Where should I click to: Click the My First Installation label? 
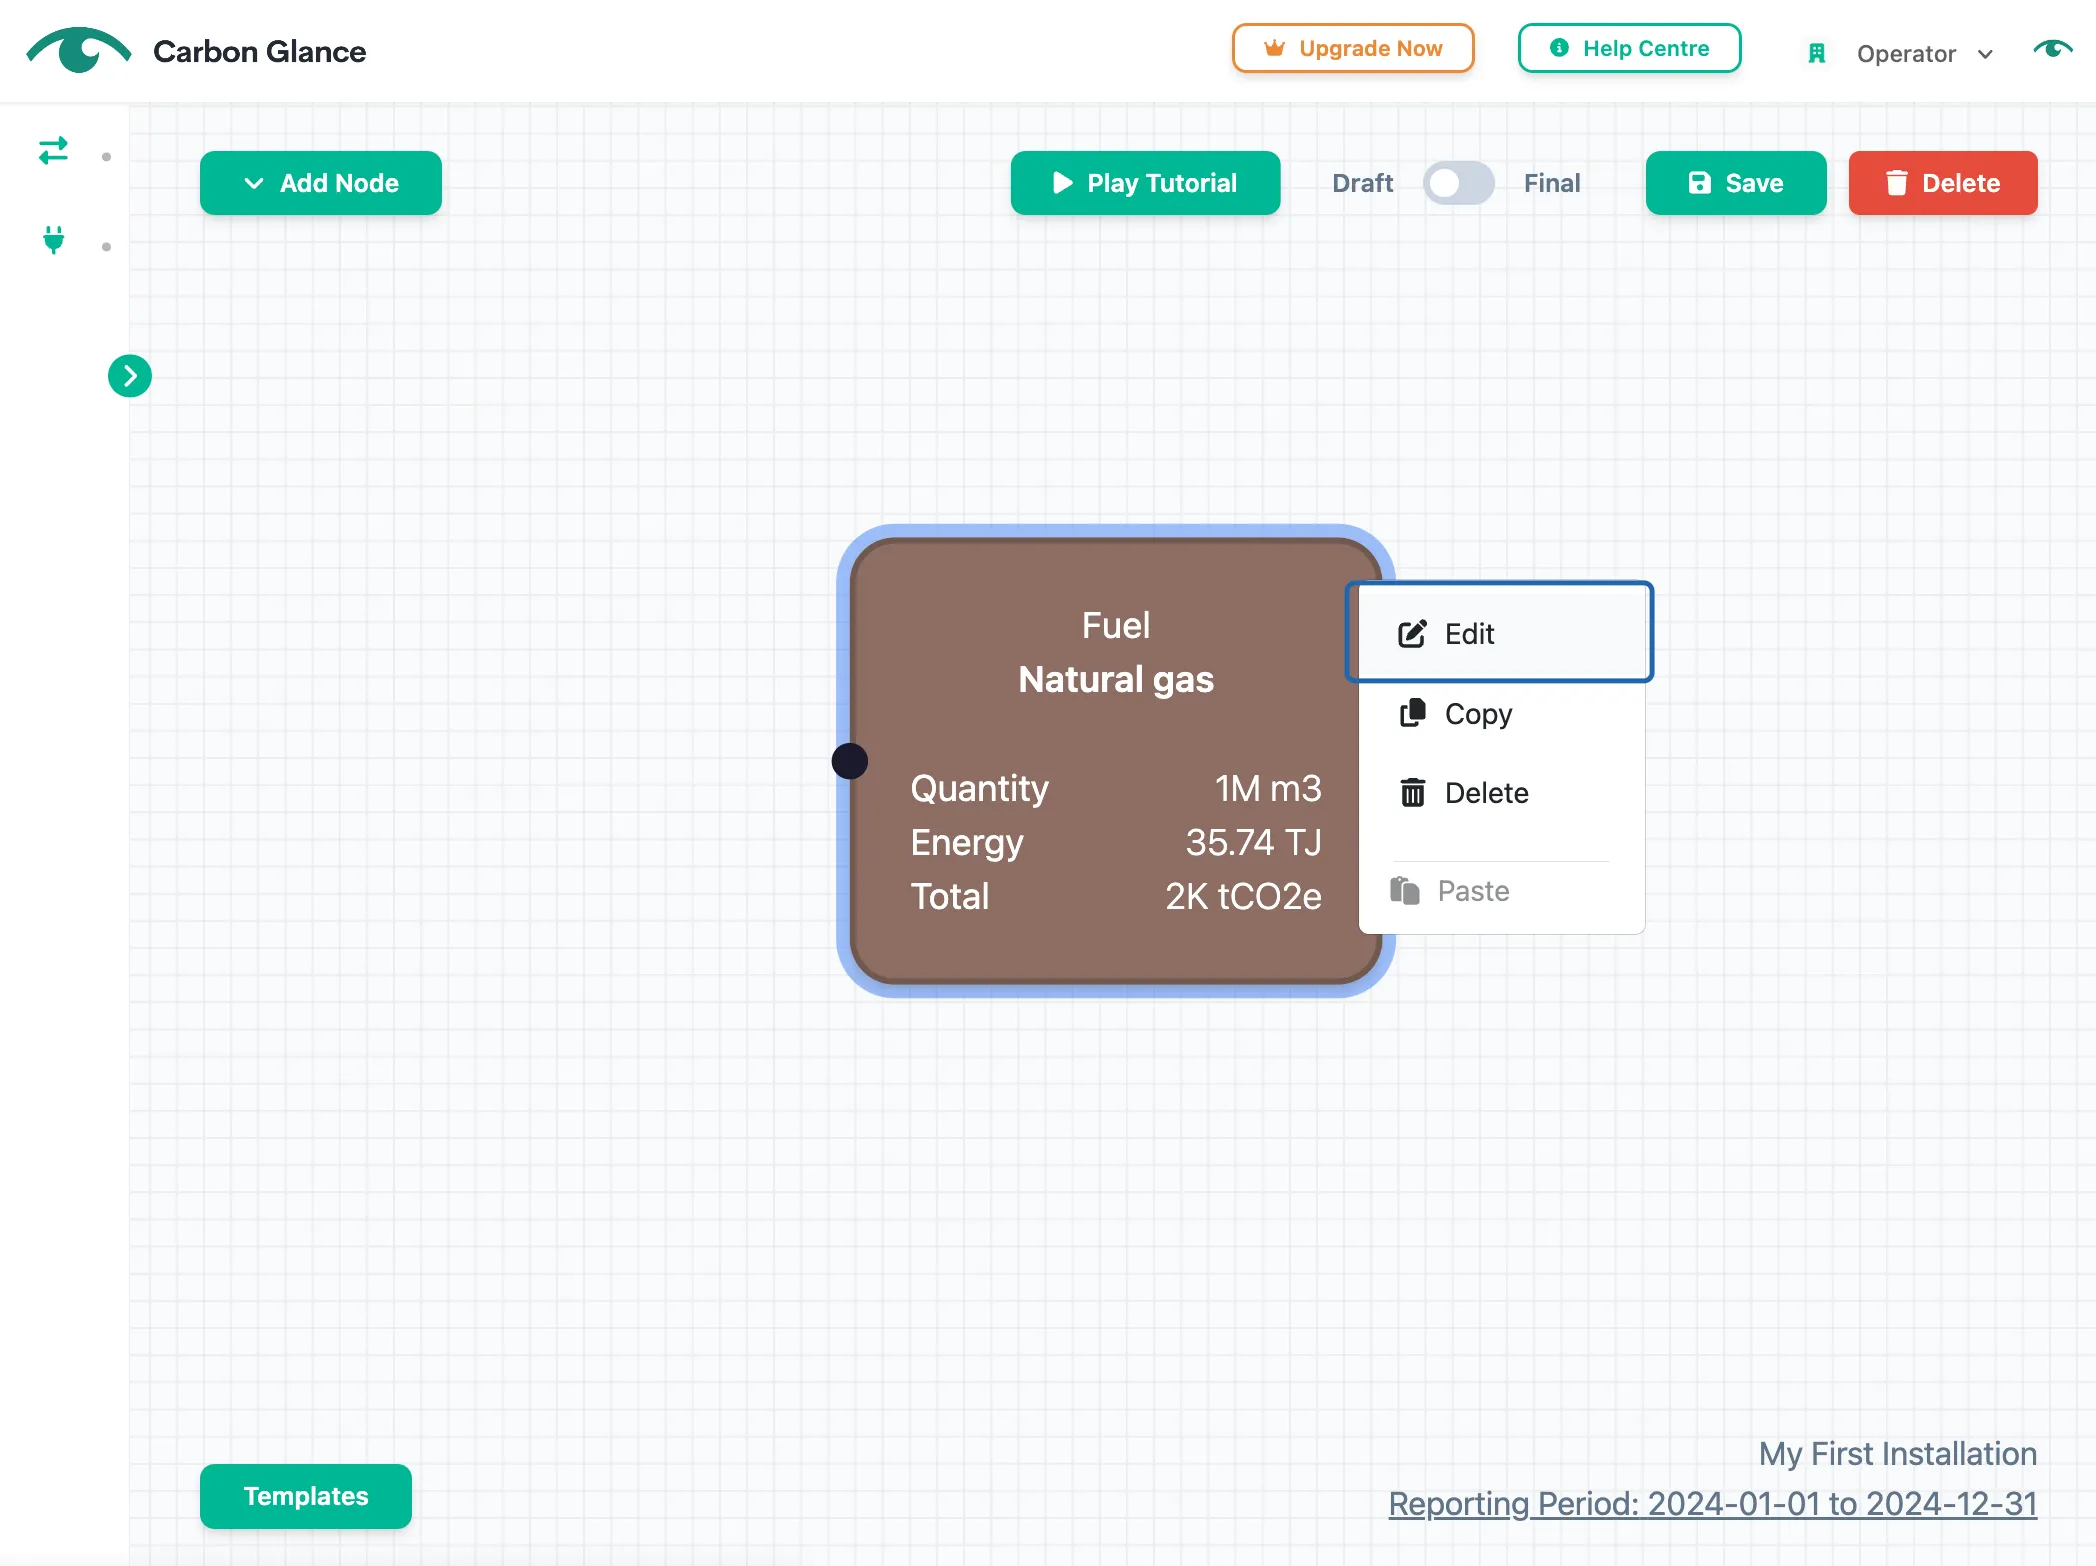pos(1898,1453)
